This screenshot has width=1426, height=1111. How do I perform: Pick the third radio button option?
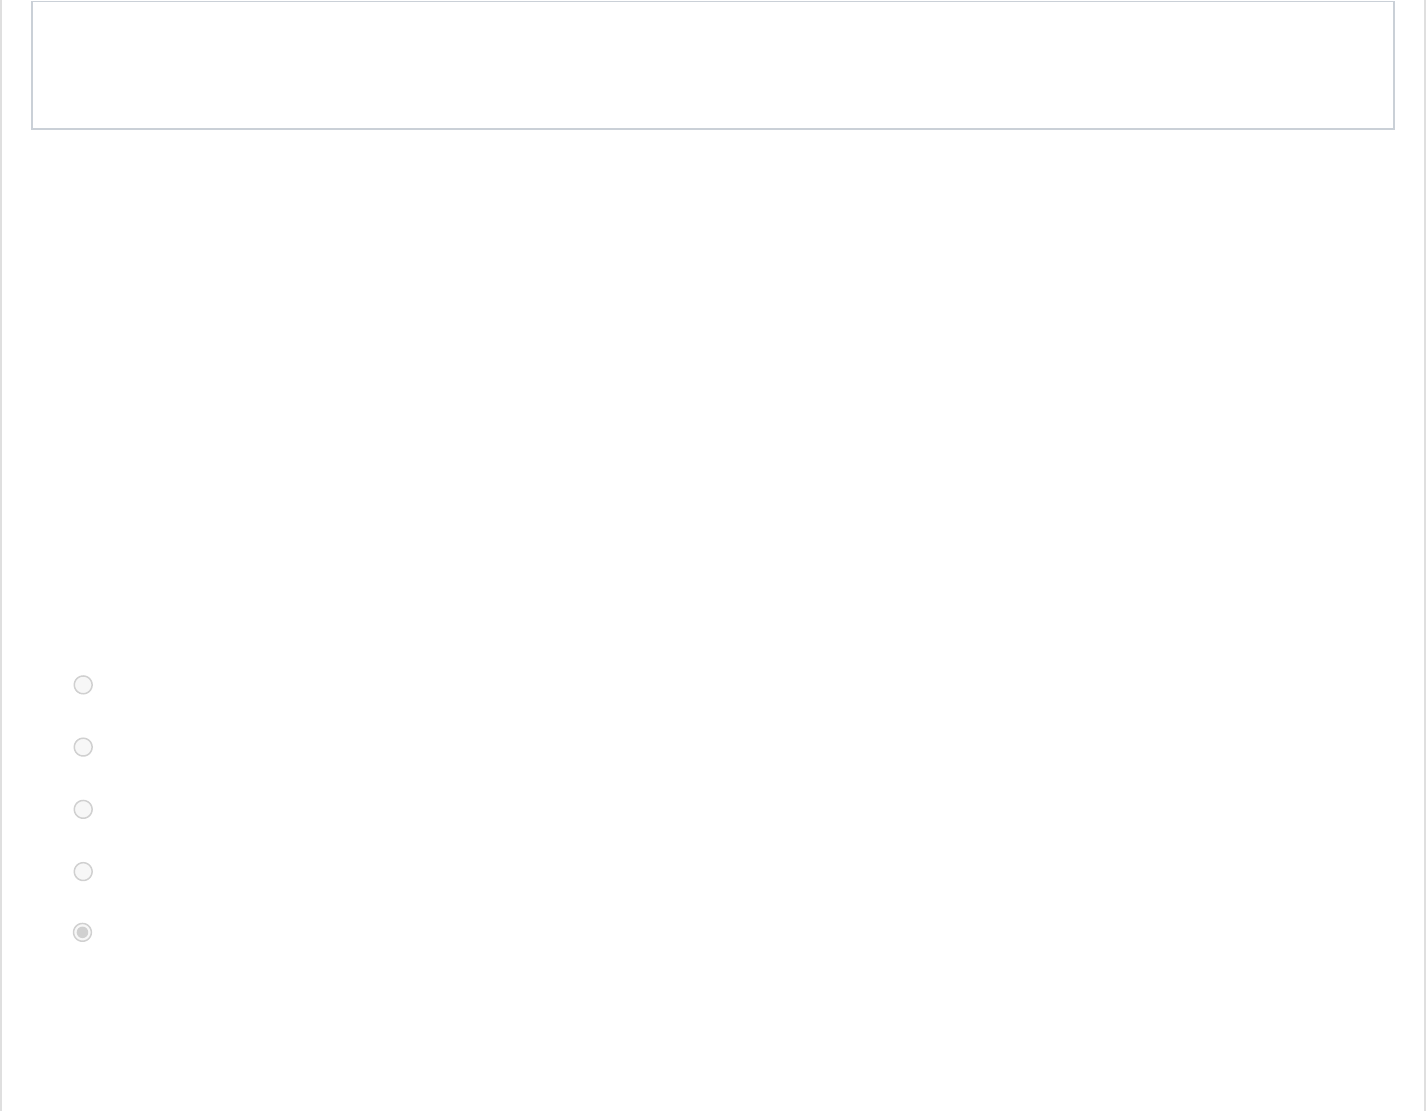(x=83, y=809)
